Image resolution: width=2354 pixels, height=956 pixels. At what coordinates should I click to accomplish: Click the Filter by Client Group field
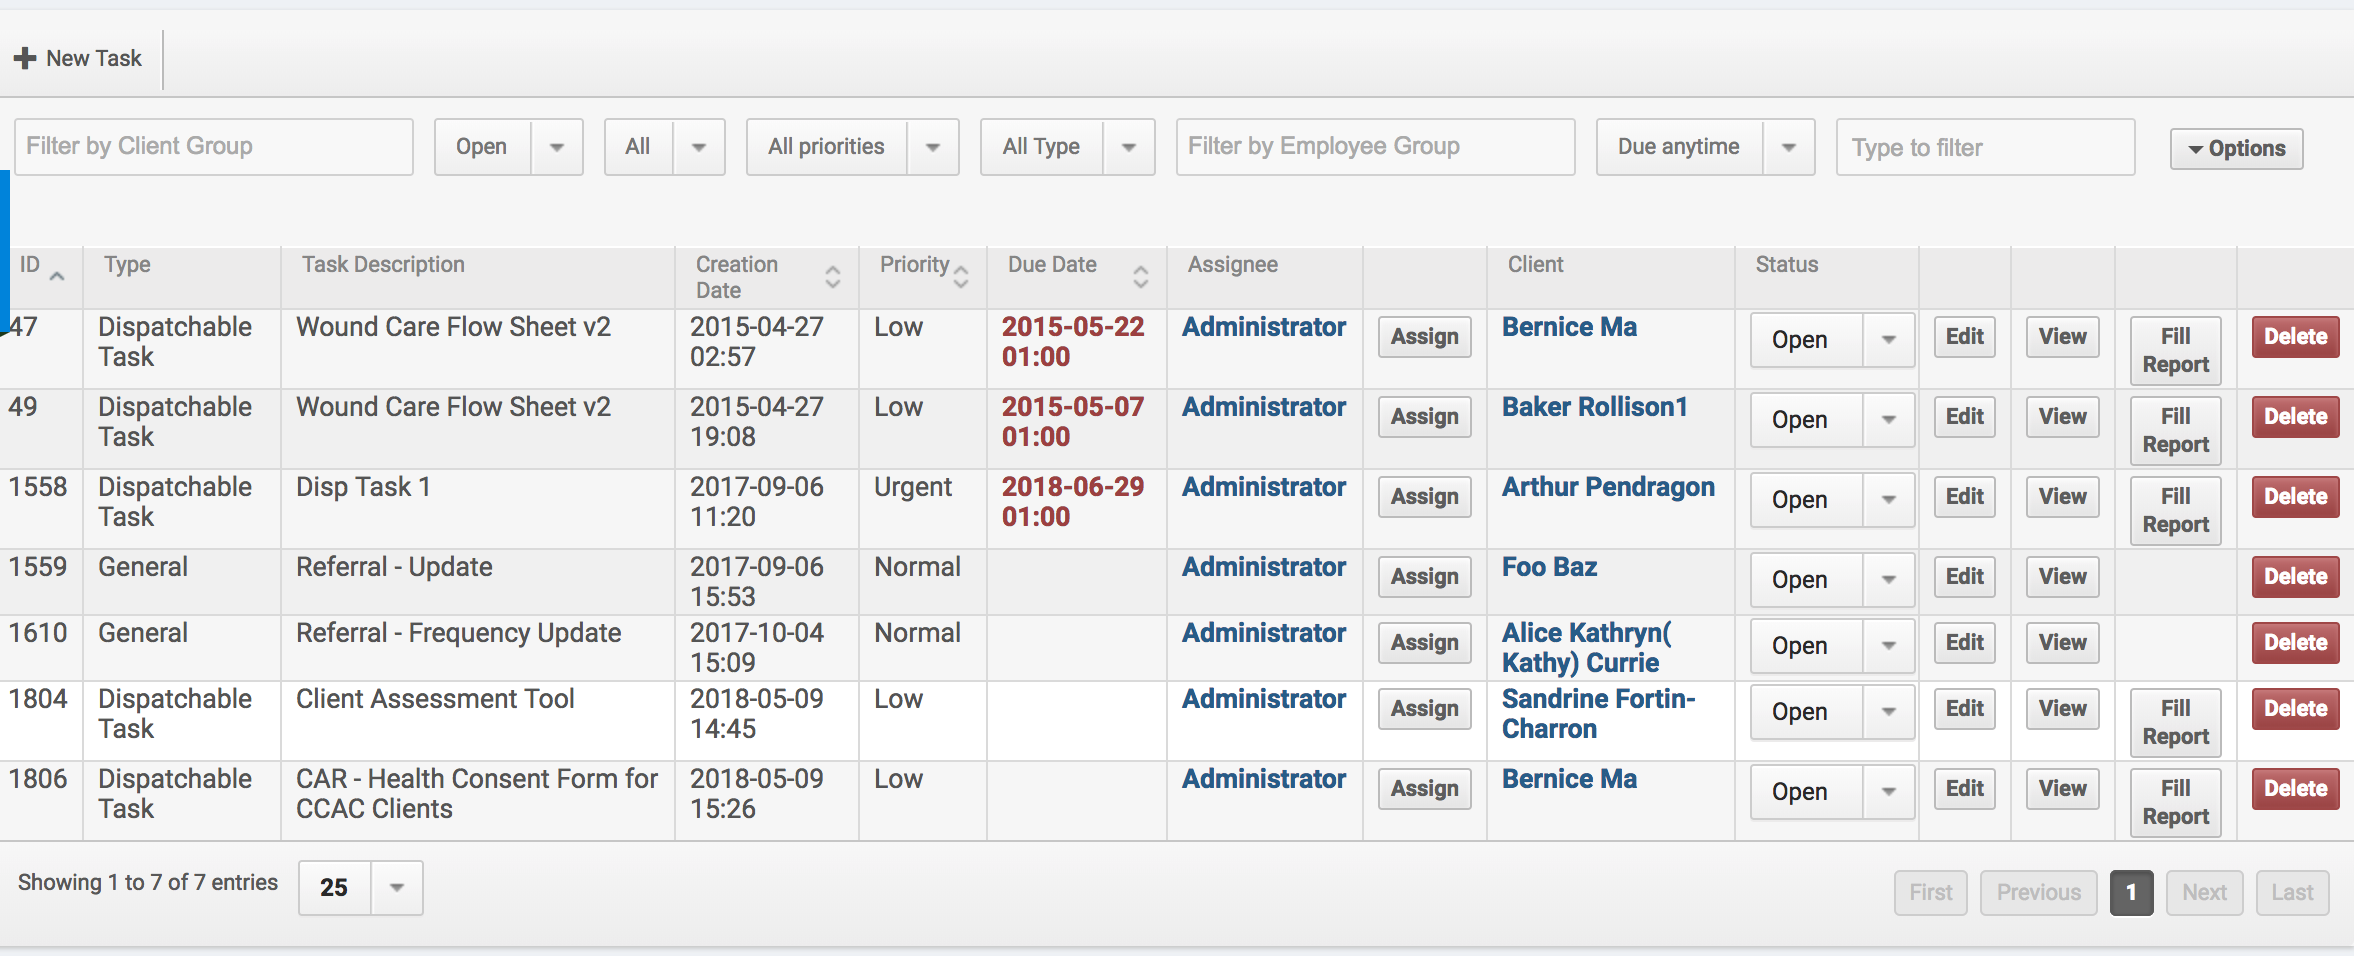213,147
